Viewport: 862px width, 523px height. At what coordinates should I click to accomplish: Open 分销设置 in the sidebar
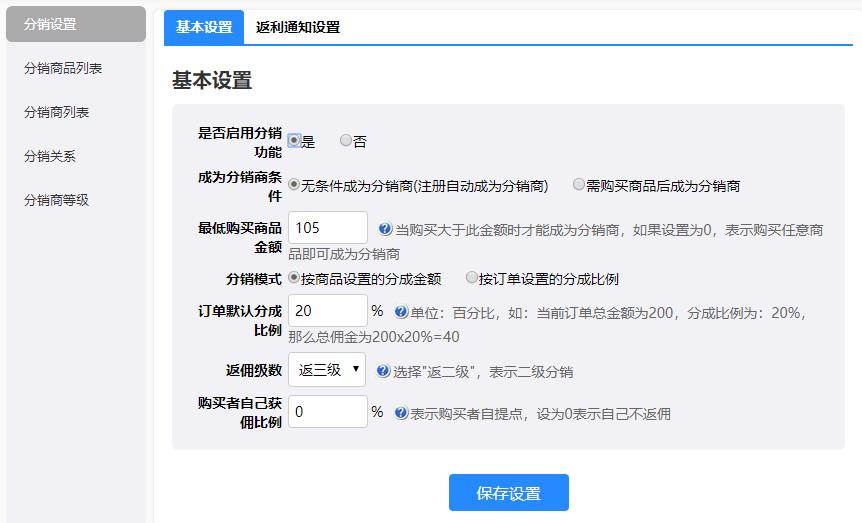[x=76, y=24]
